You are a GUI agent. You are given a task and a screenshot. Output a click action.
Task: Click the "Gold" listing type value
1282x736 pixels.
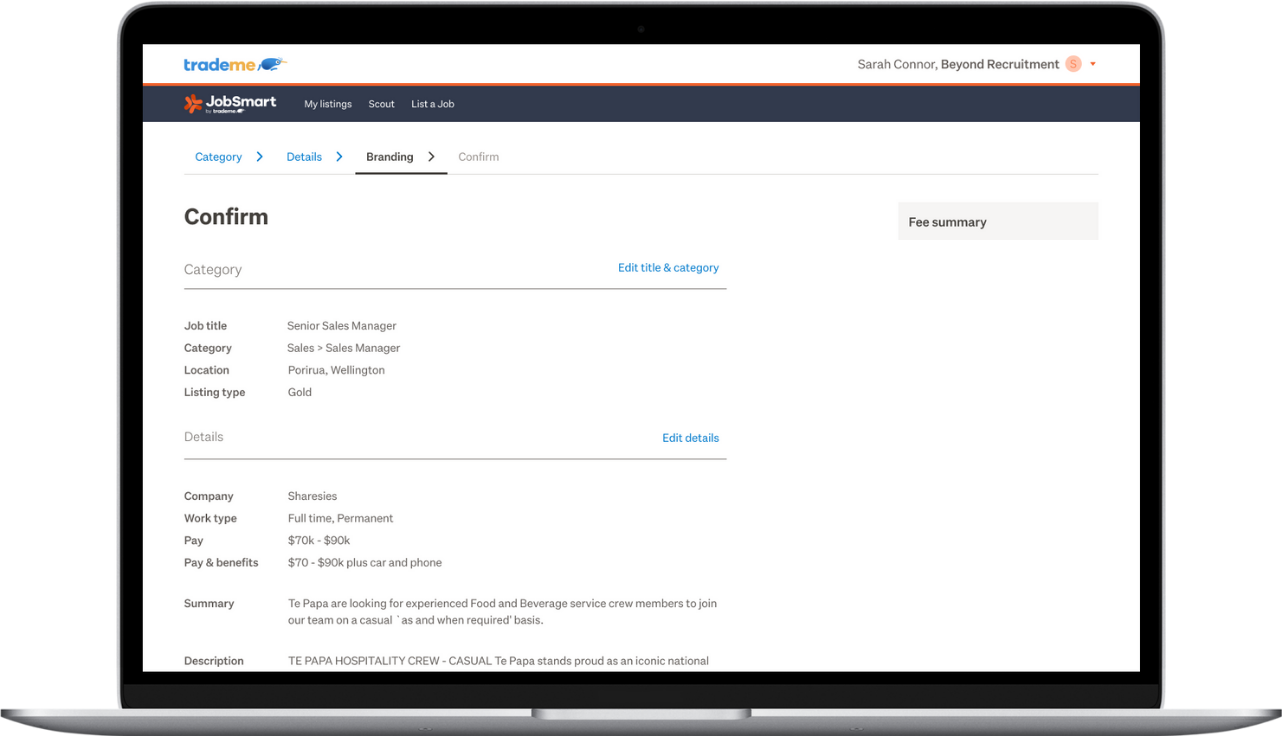pos(299,391)
